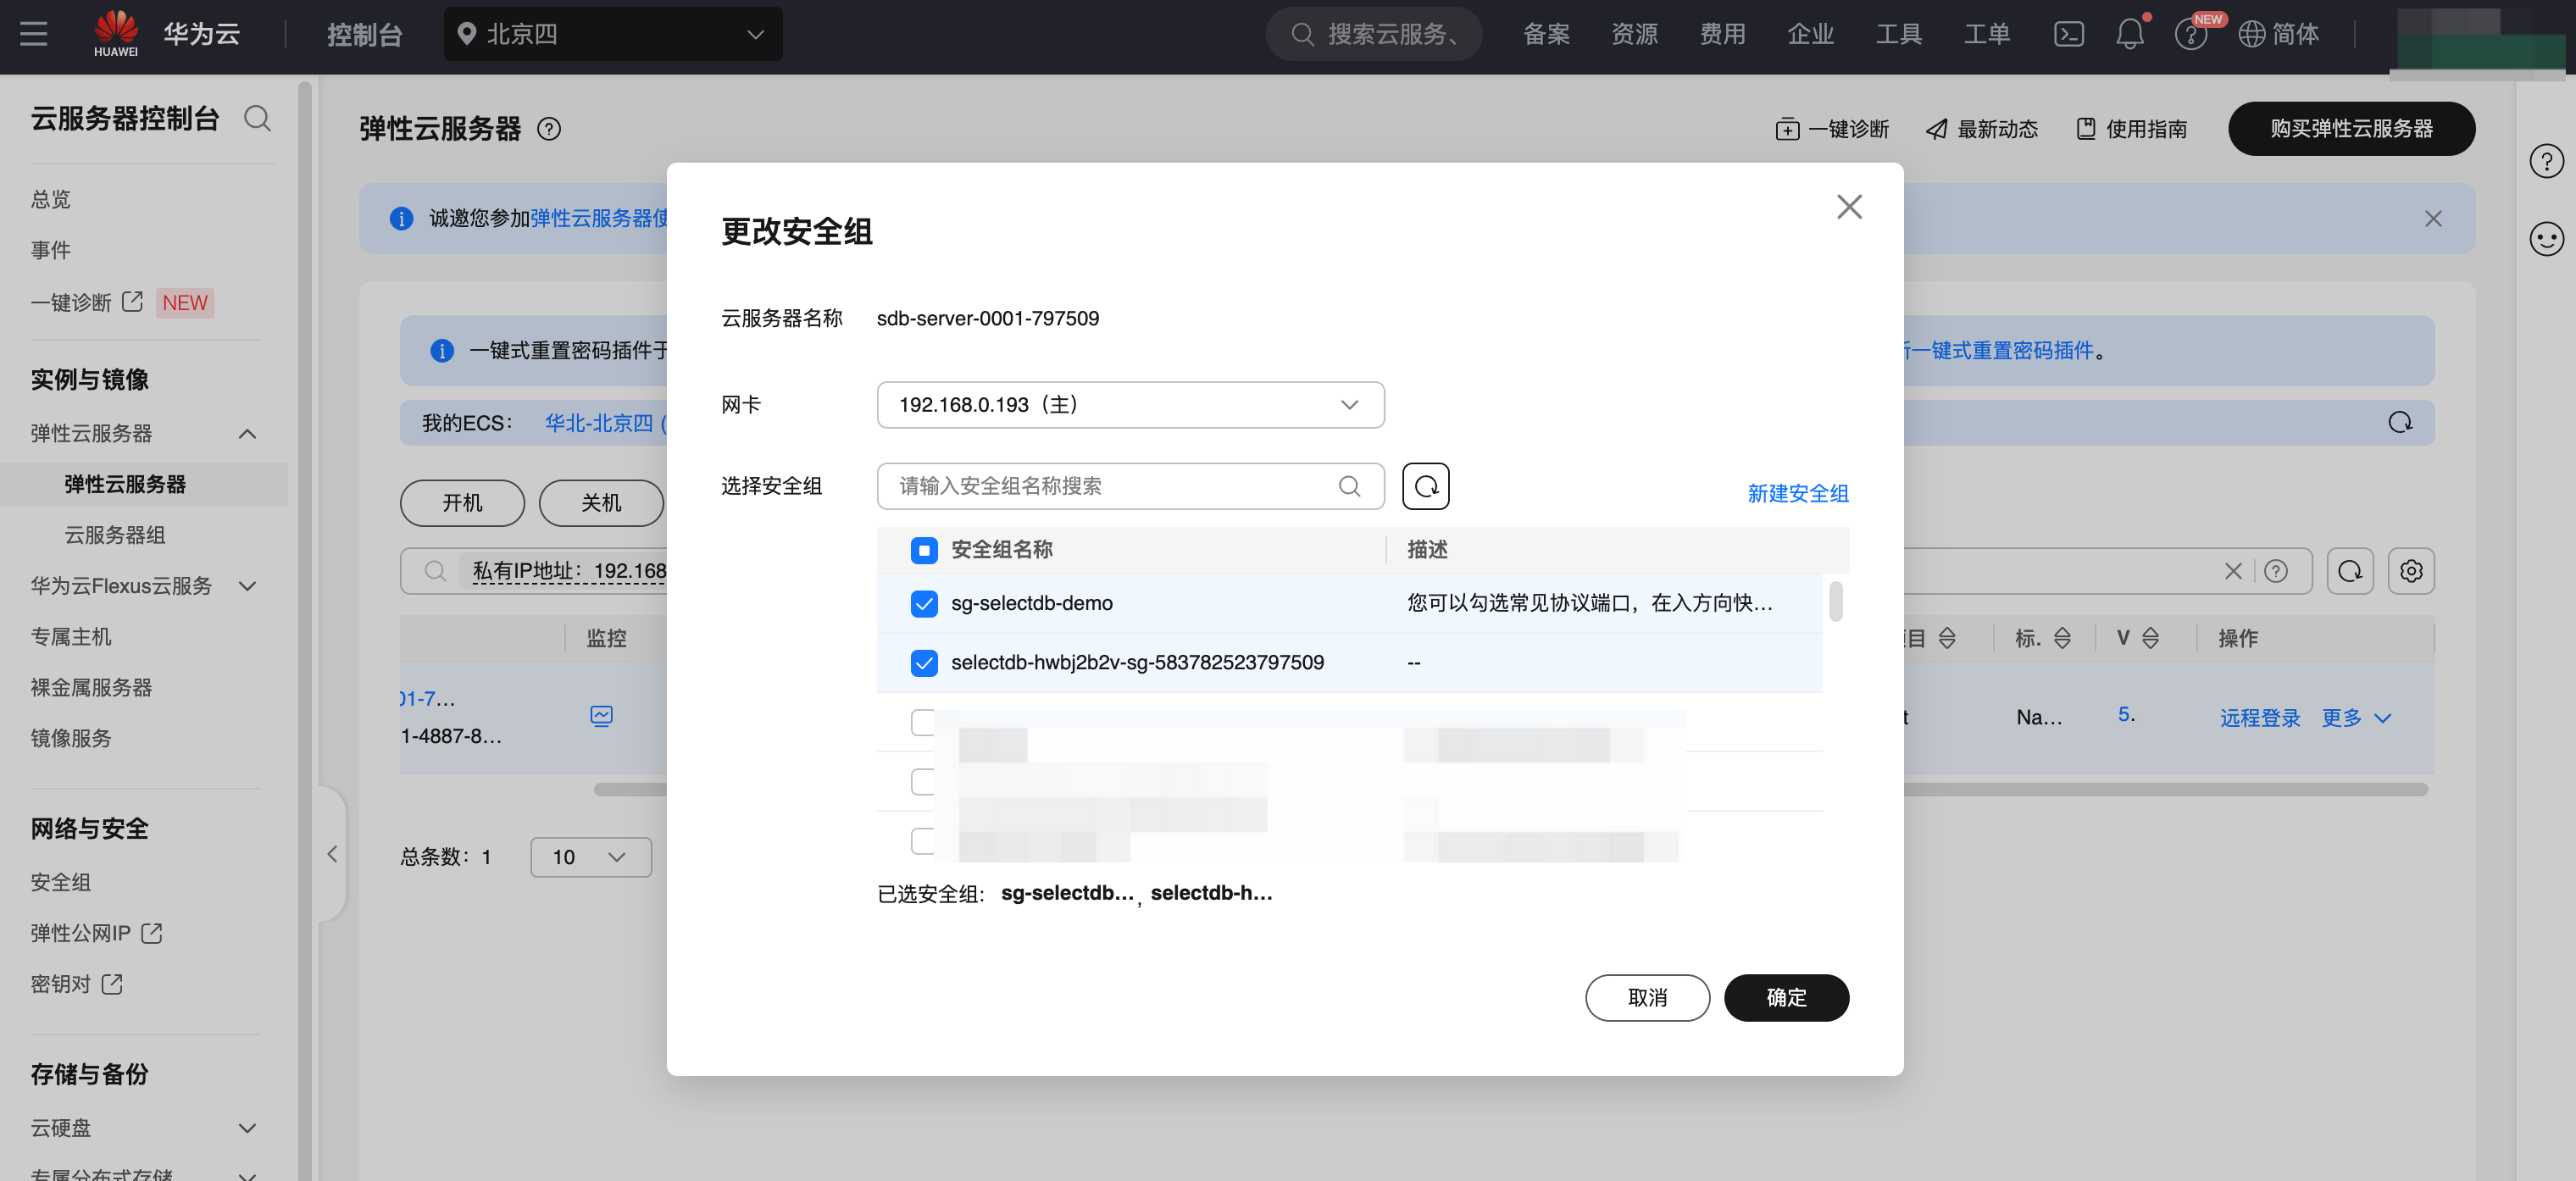The width and height of the screenshot is (2576, 1181).
Task: Open the 北京四 region dropdown
Action: (613, 34)
